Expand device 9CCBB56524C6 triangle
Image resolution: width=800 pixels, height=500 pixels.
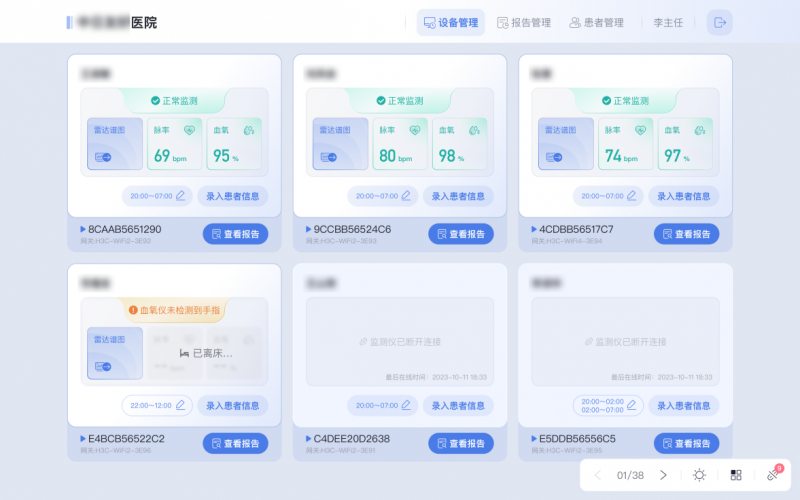[x=308, y=229]
